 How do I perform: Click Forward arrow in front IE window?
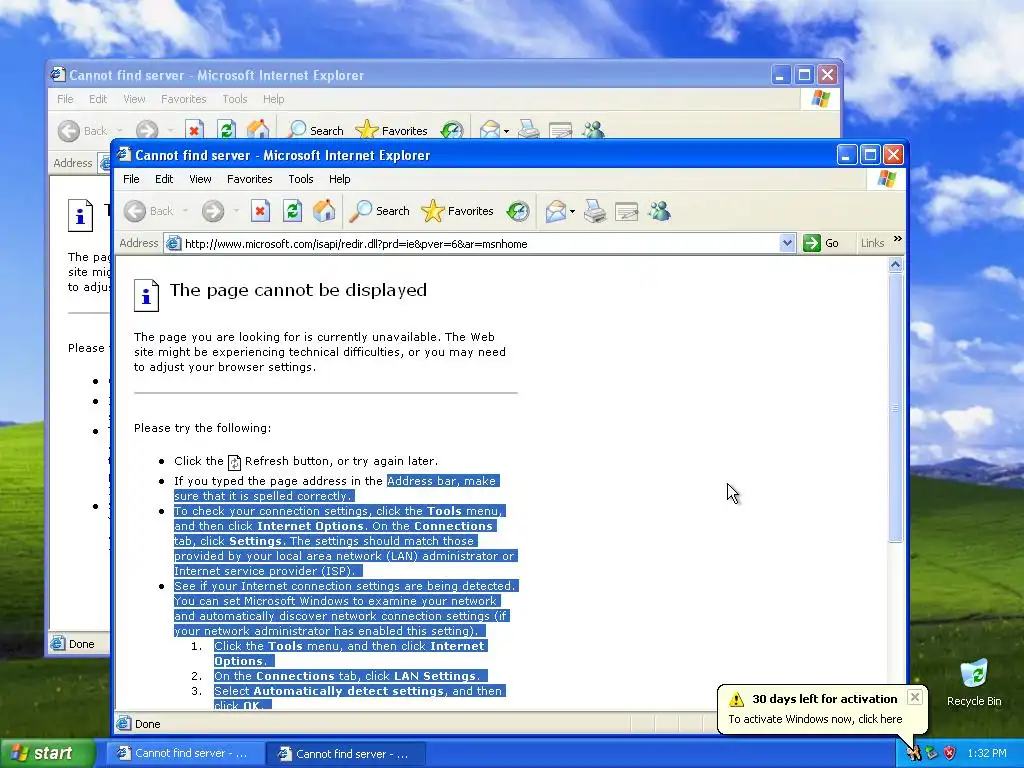pyautogui.click(x=213, y=211)
